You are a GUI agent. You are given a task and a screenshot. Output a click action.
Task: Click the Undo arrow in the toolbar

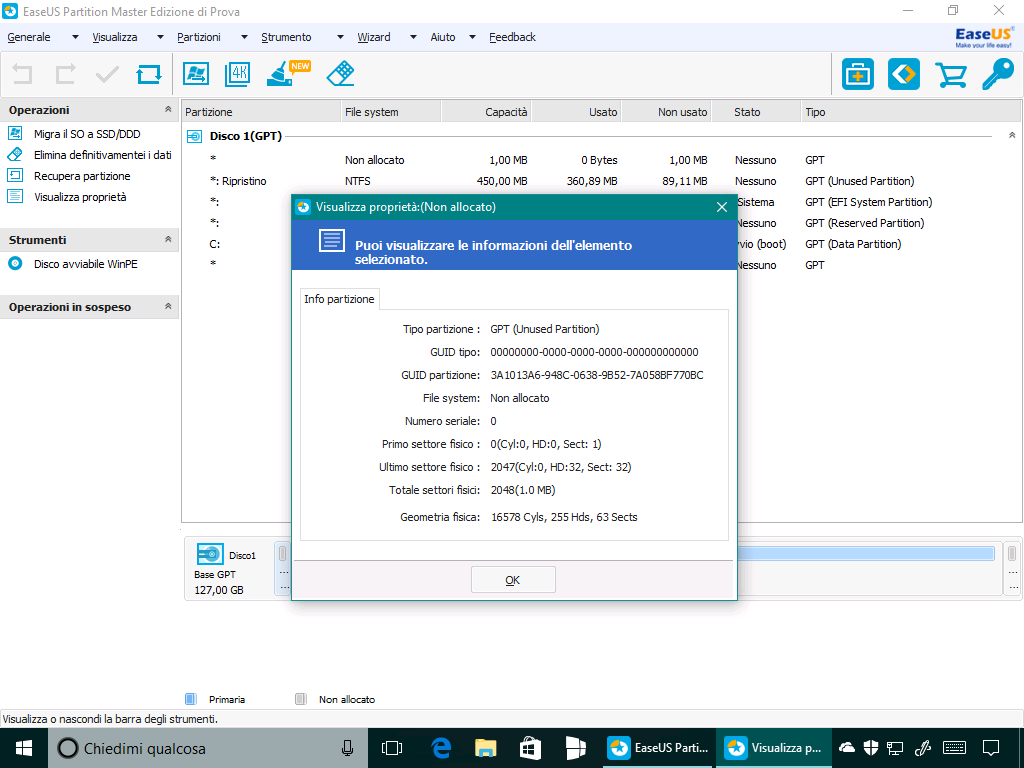tap(22, 74)
